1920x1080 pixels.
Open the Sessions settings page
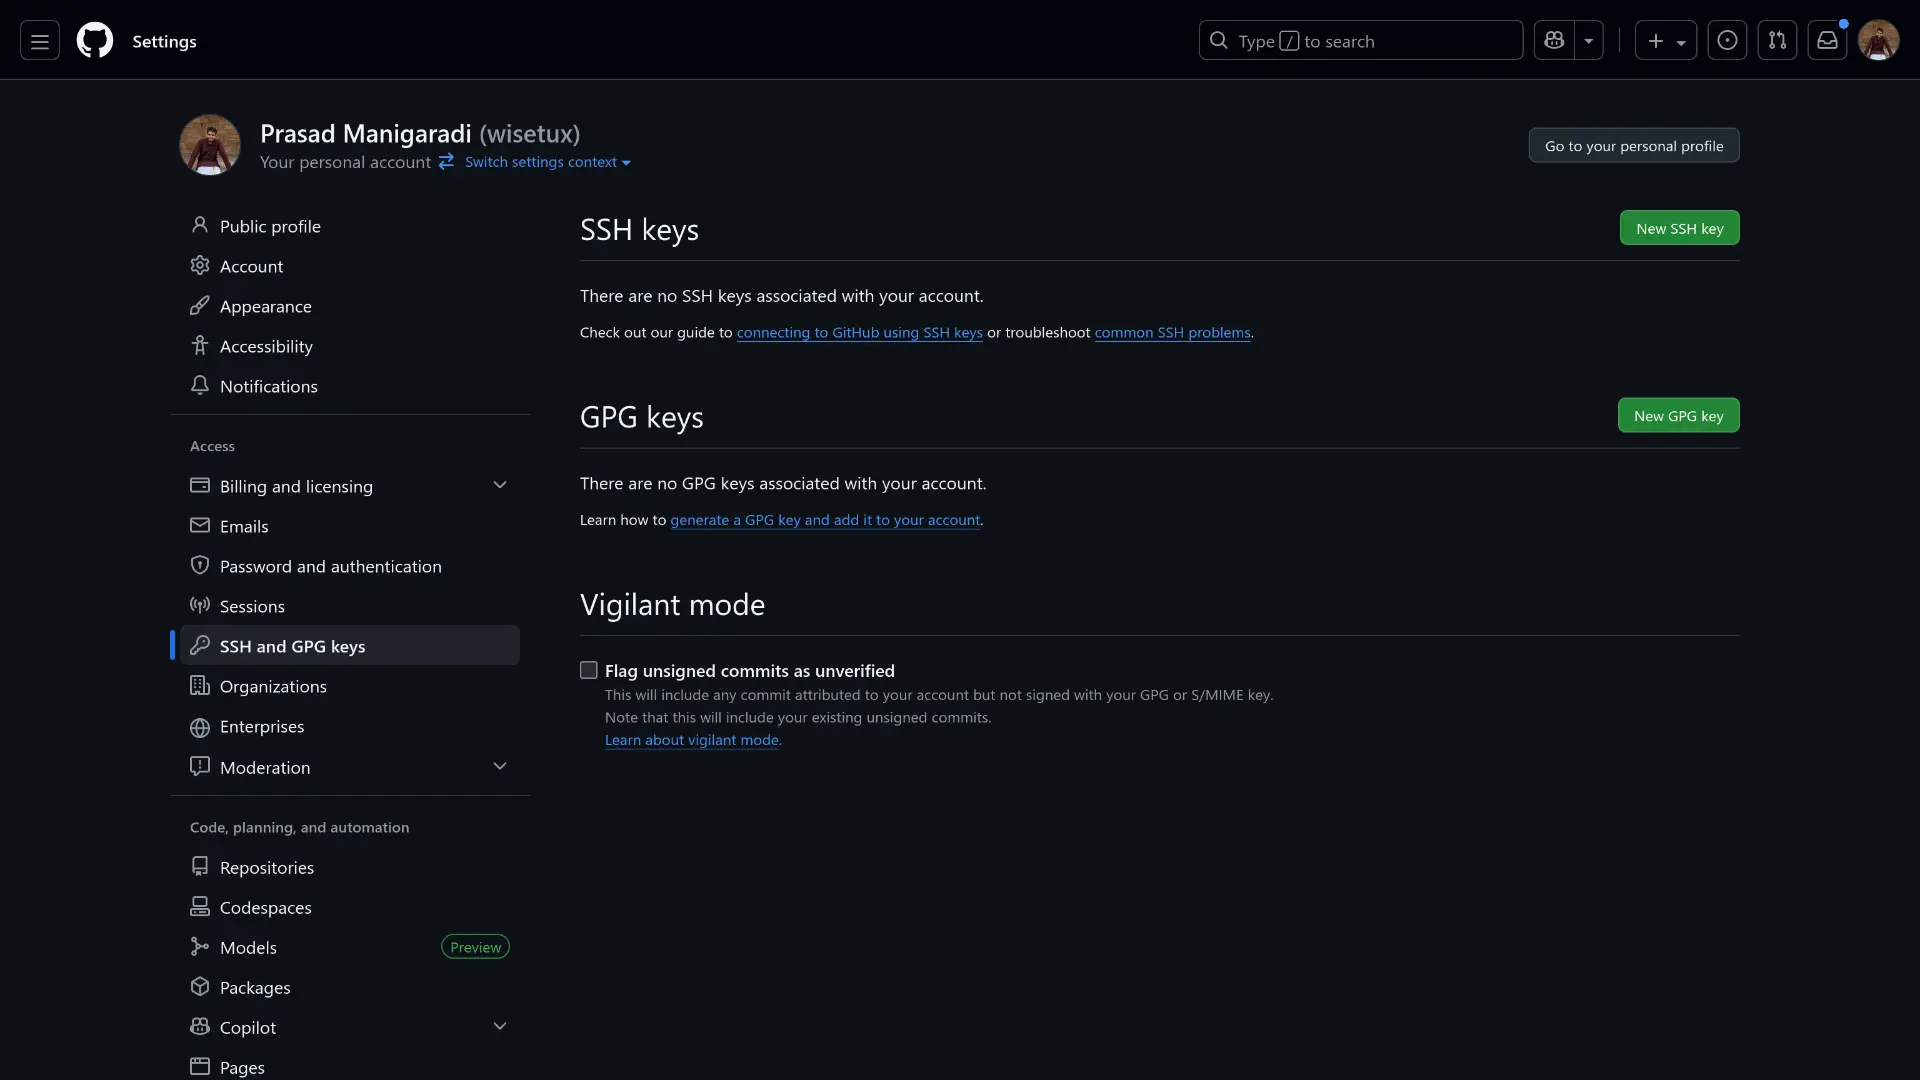252,607
